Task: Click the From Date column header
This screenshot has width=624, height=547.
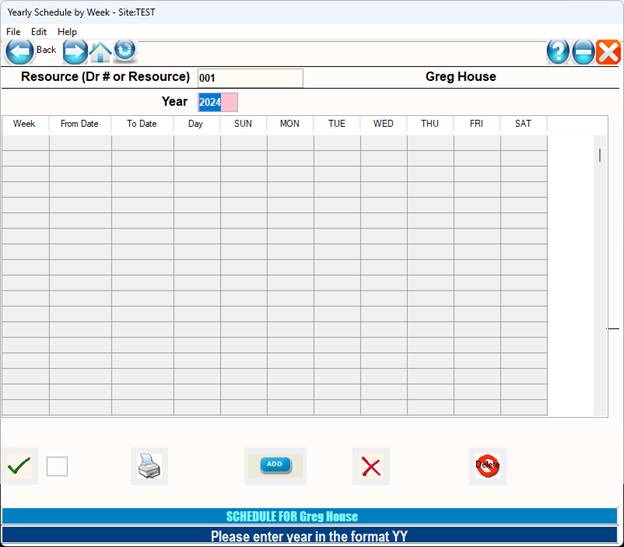Action: point(80,124)
